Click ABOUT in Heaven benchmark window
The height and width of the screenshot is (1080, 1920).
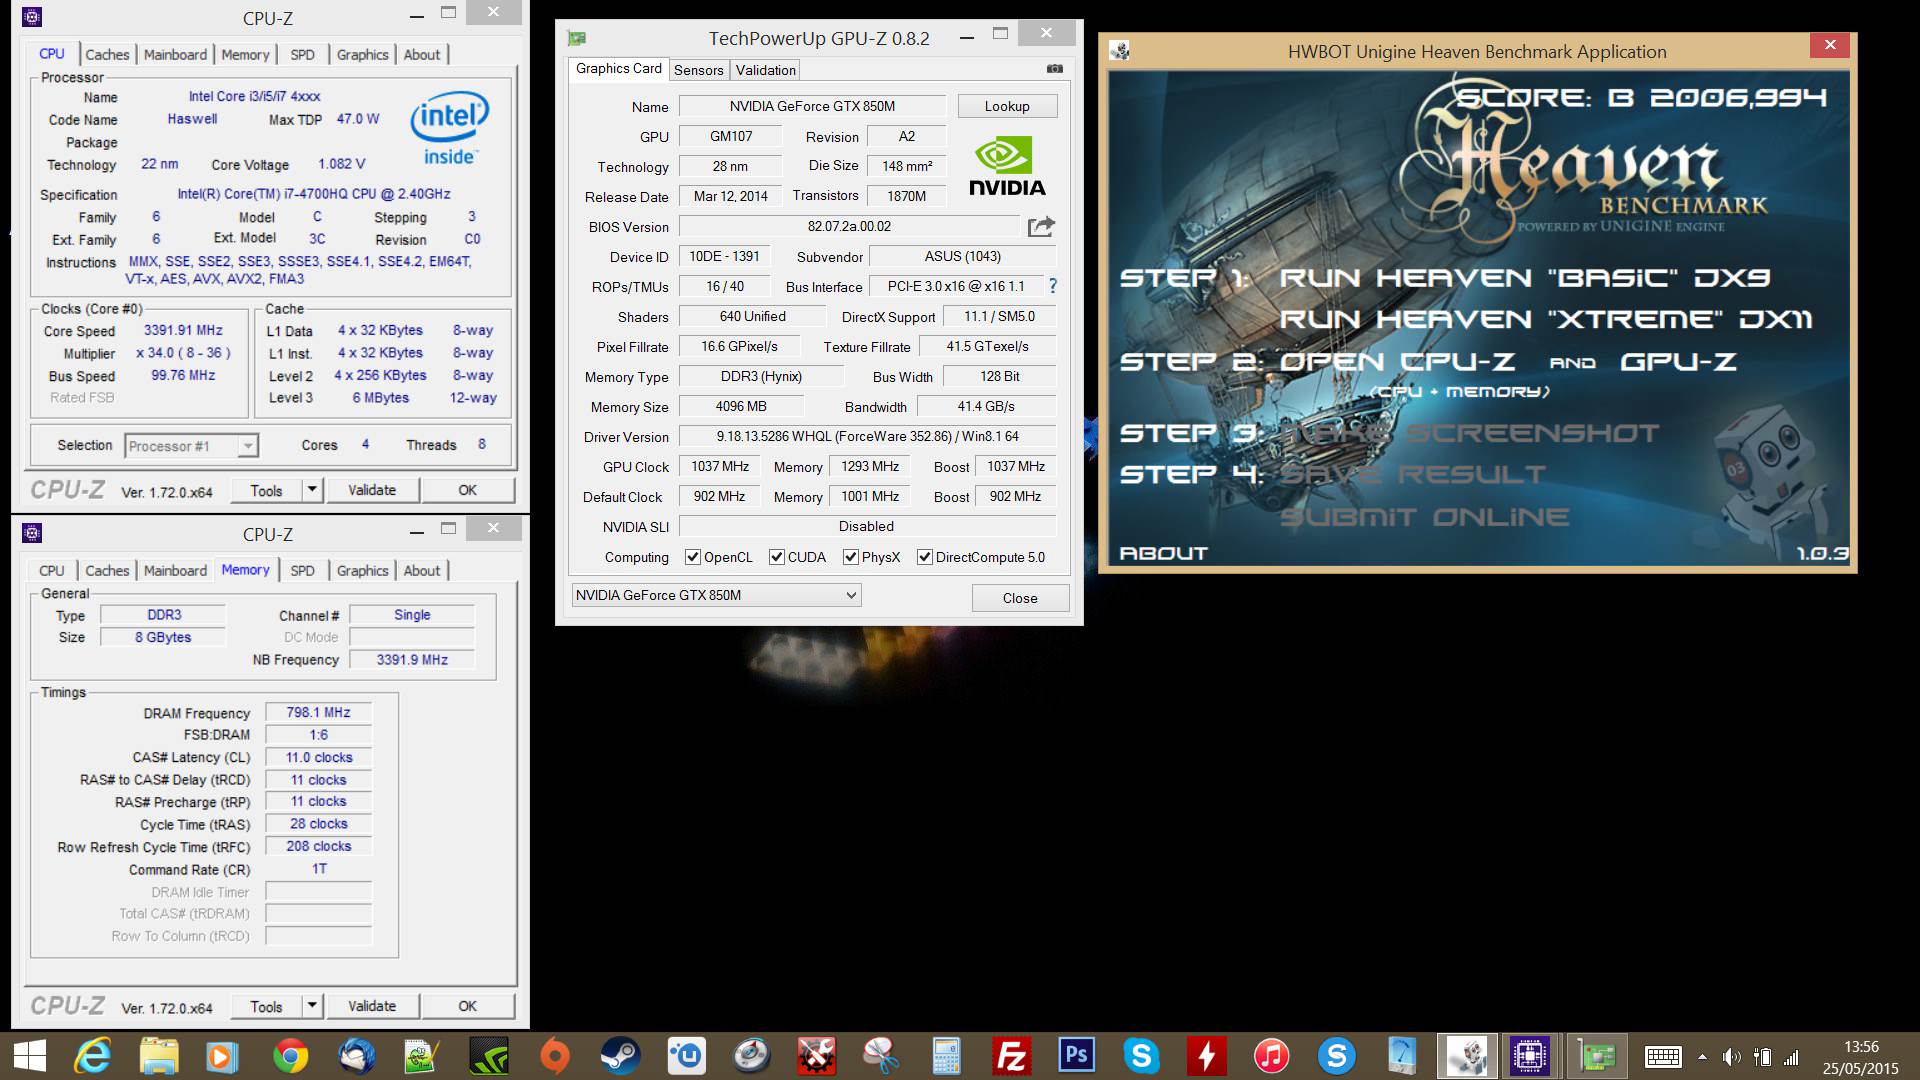click(x=1163, y=553)
